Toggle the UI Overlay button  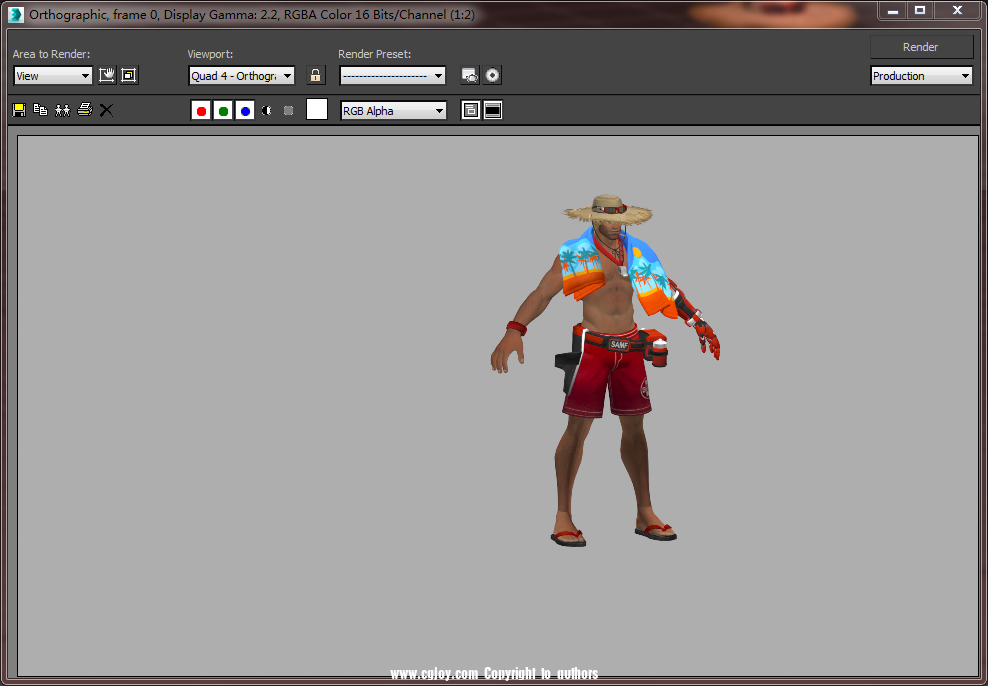tap(470, 111)
